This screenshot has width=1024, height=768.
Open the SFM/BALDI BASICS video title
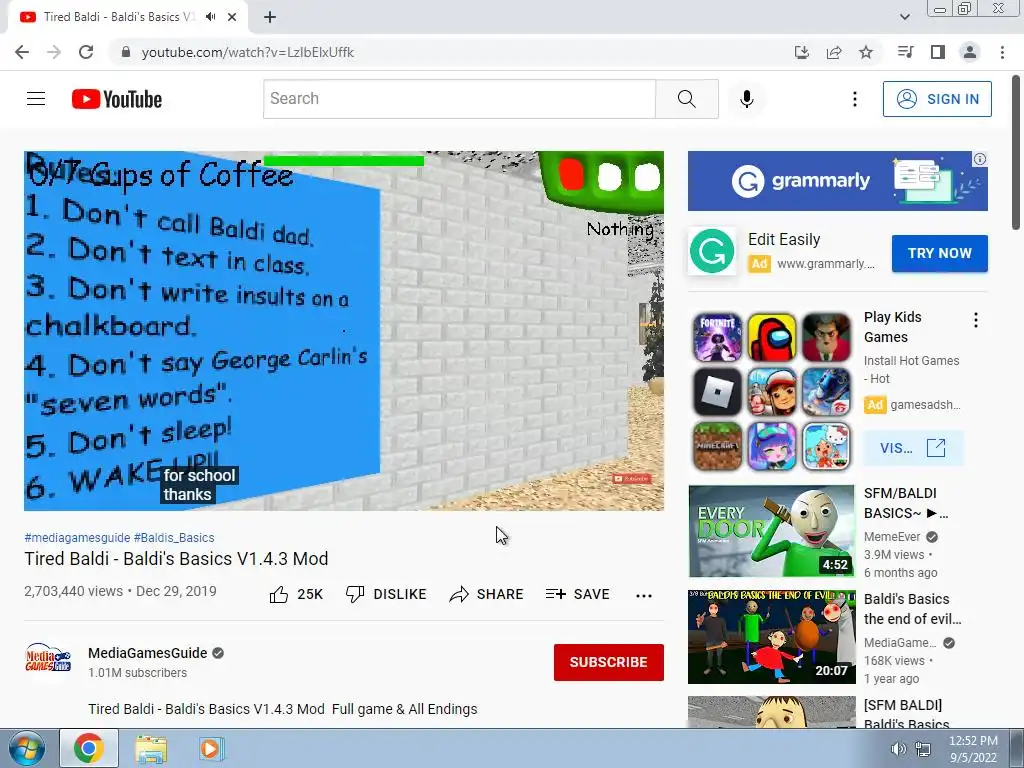(x=906, y=503)
